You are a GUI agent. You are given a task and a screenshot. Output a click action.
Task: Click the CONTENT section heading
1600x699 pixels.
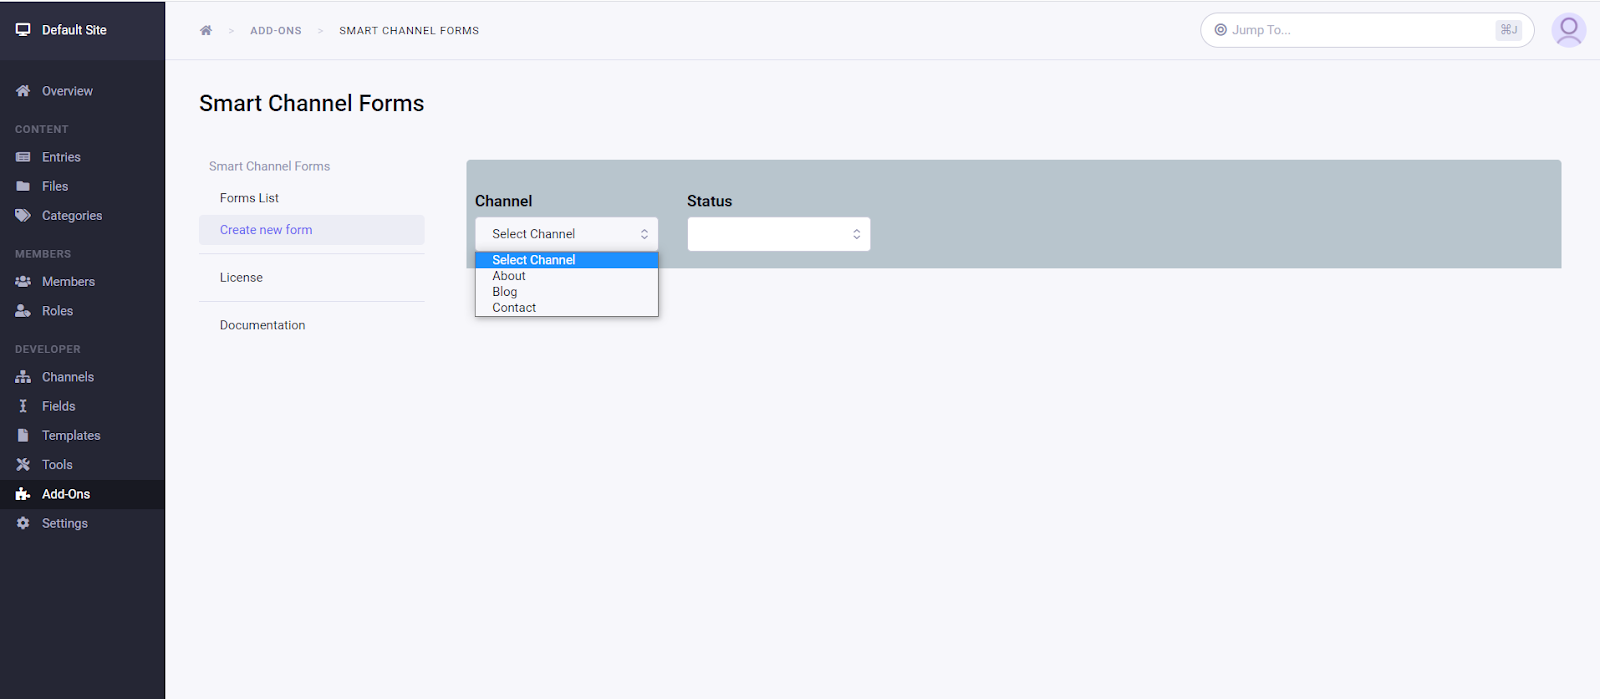[42, 129]
